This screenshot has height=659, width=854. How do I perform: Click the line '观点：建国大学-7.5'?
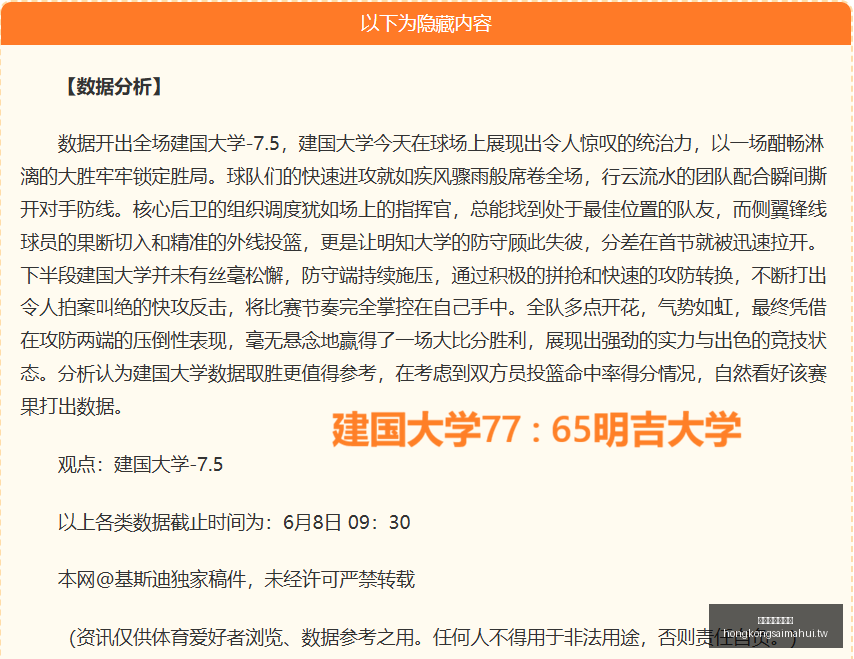click(x=141, y=465)
